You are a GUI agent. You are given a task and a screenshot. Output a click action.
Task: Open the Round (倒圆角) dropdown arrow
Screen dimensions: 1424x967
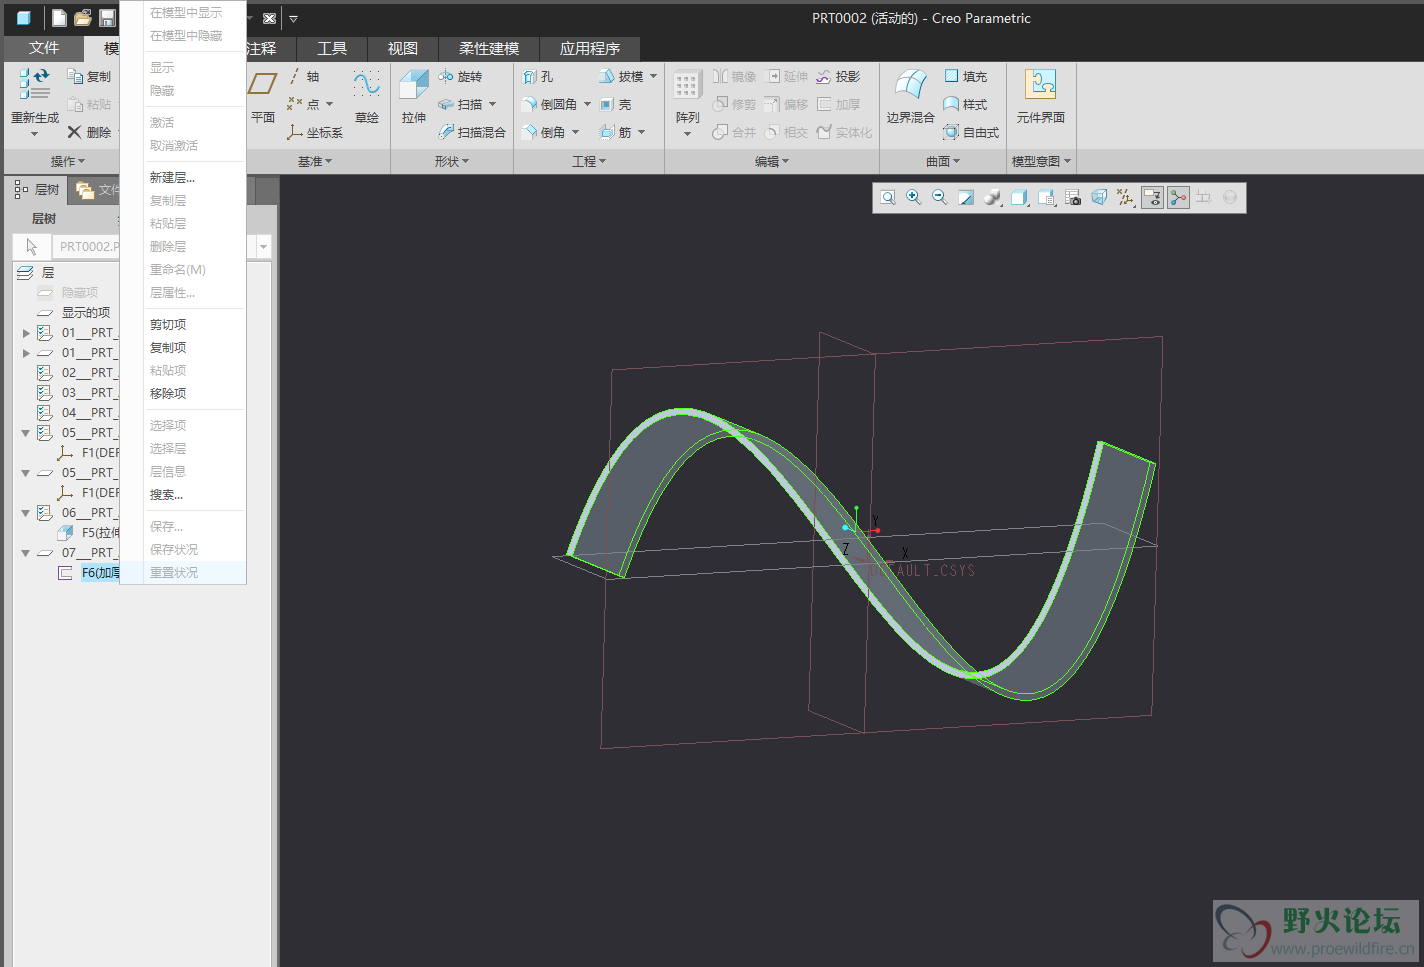(587, 104)
